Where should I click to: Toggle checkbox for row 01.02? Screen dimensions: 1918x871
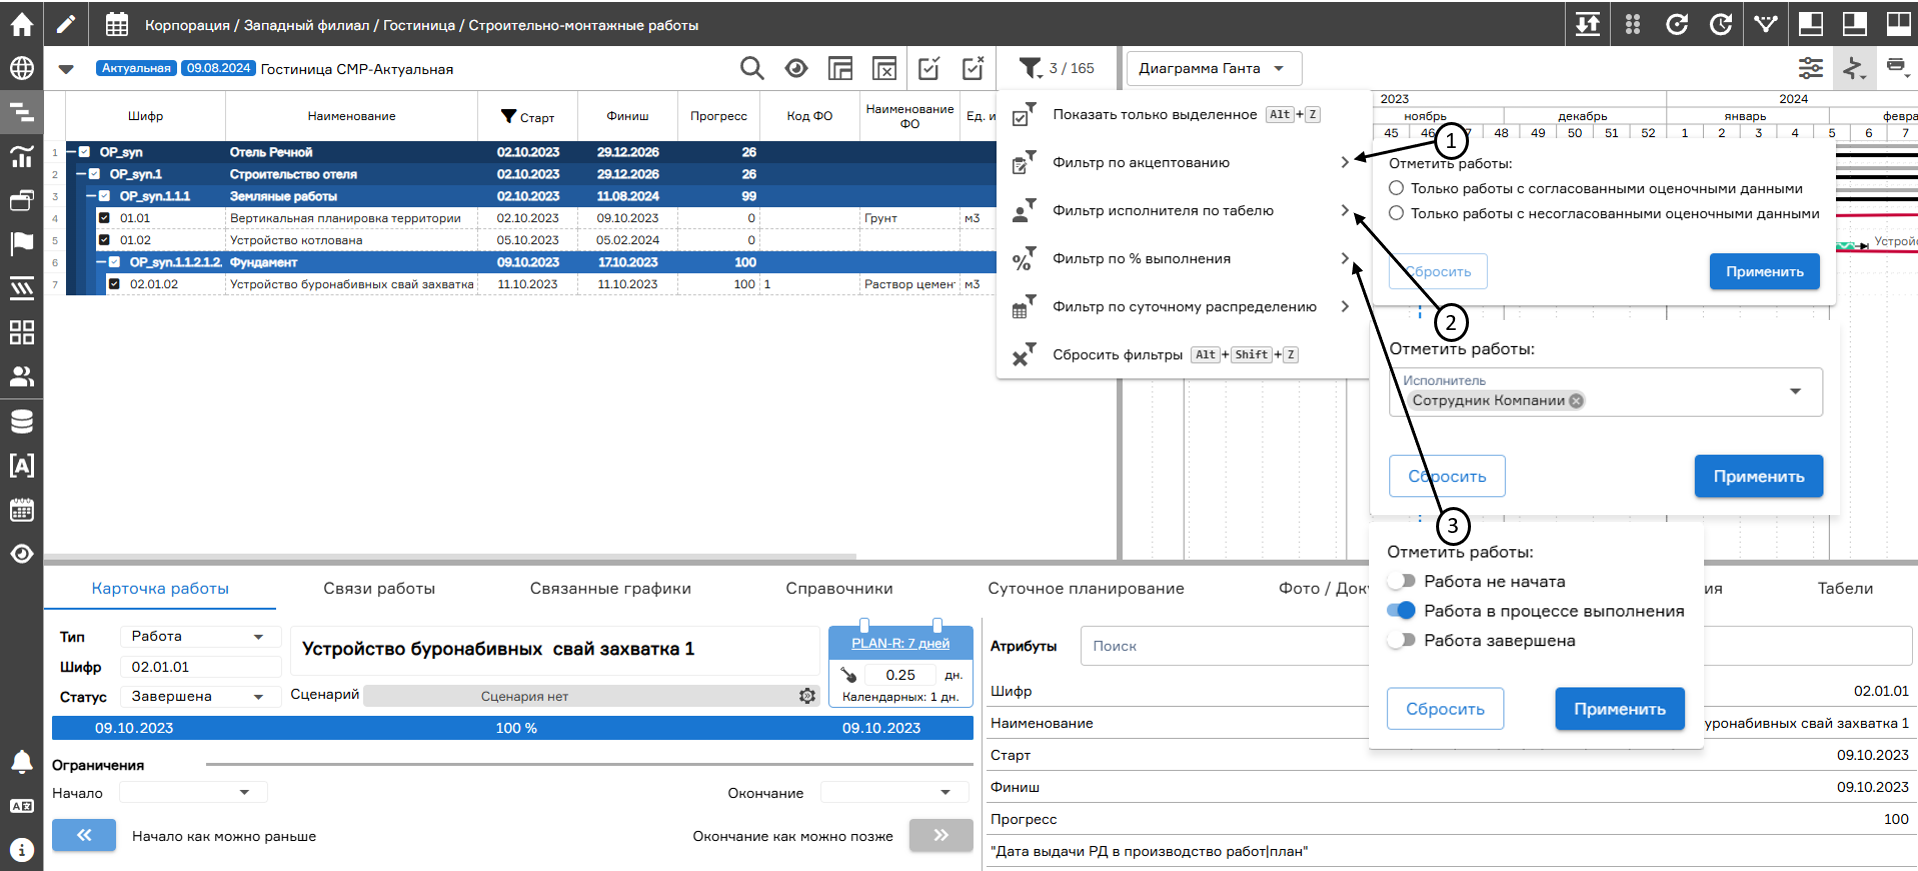104,240
